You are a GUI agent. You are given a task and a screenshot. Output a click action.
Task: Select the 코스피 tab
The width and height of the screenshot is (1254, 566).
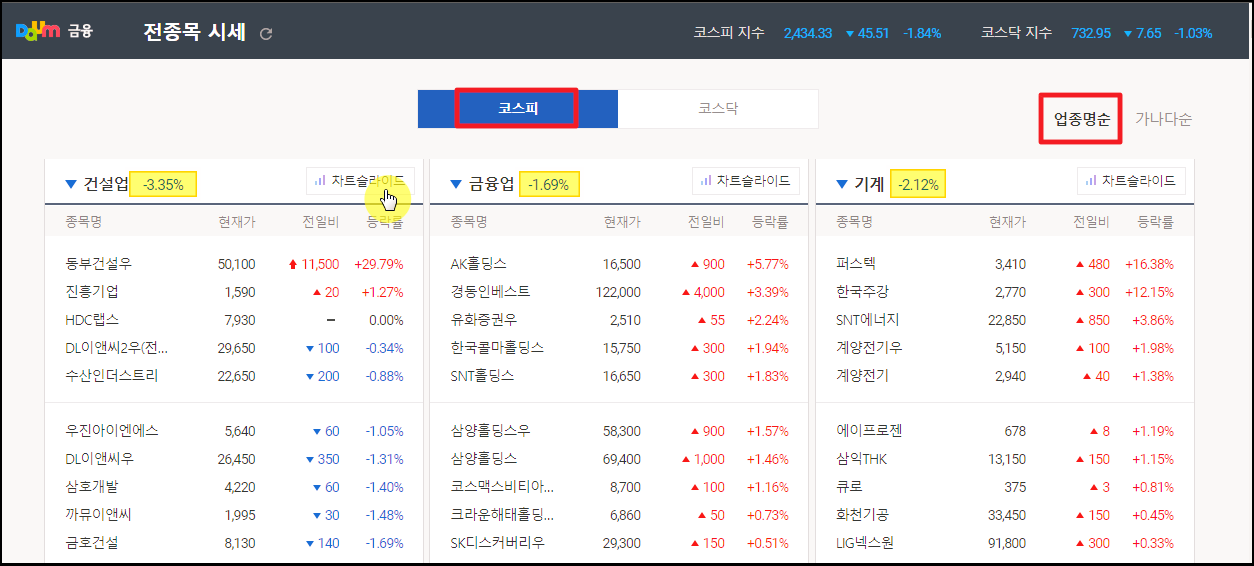click(518, 109)
